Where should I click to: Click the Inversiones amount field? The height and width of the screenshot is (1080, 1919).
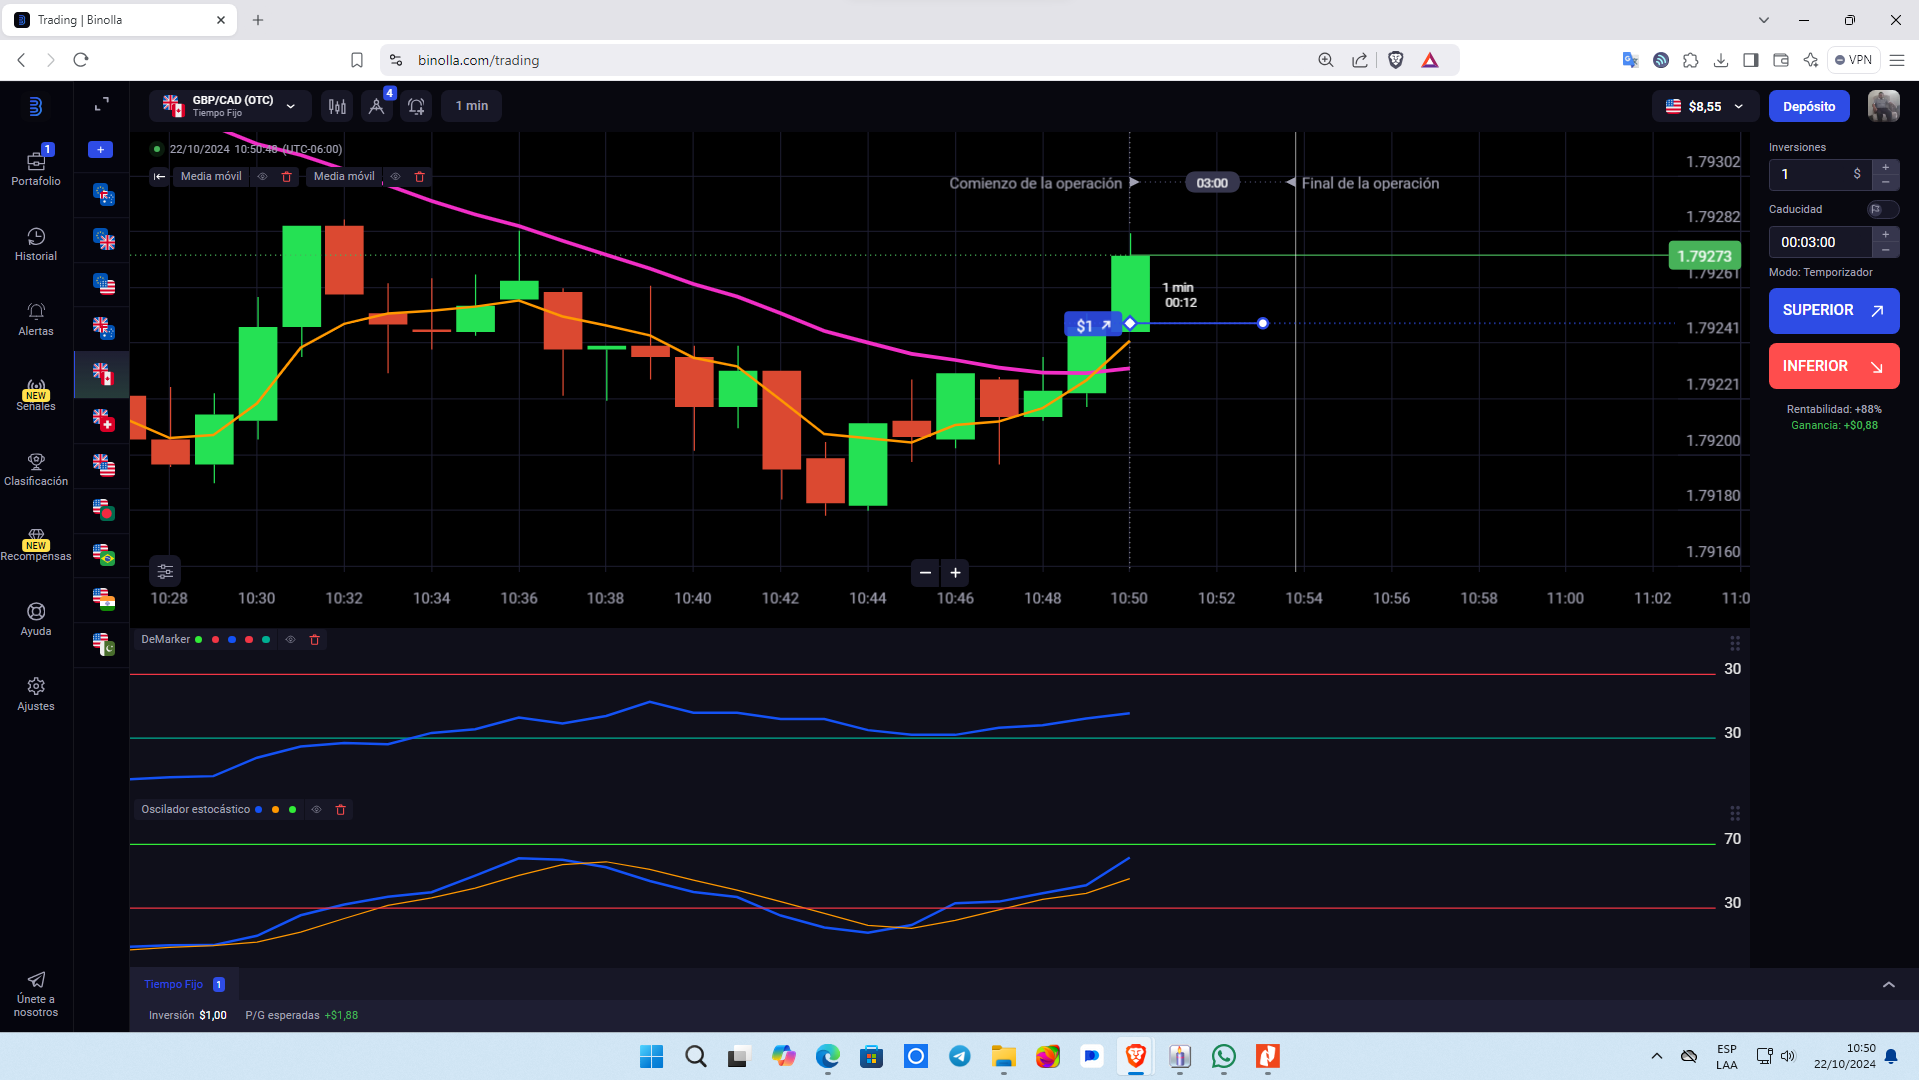(x=1820, y=175)
